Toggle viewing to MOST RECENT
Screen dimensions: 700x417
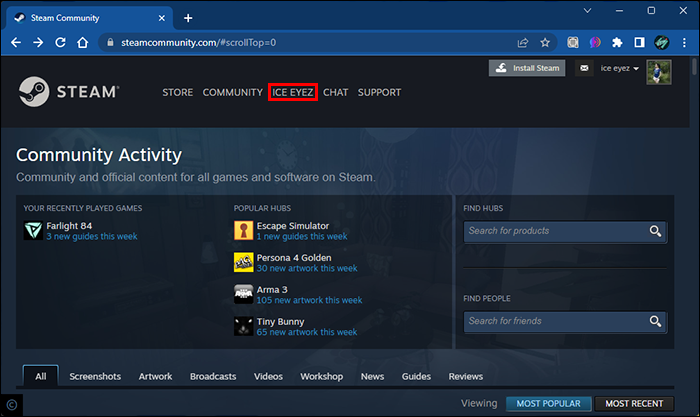634,404
